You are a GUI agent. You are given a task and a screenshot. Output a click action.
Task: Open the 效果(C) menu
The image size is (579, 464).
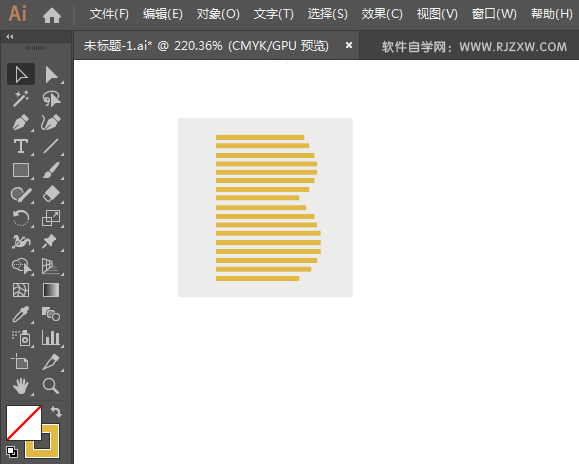[x=382, y=14]
